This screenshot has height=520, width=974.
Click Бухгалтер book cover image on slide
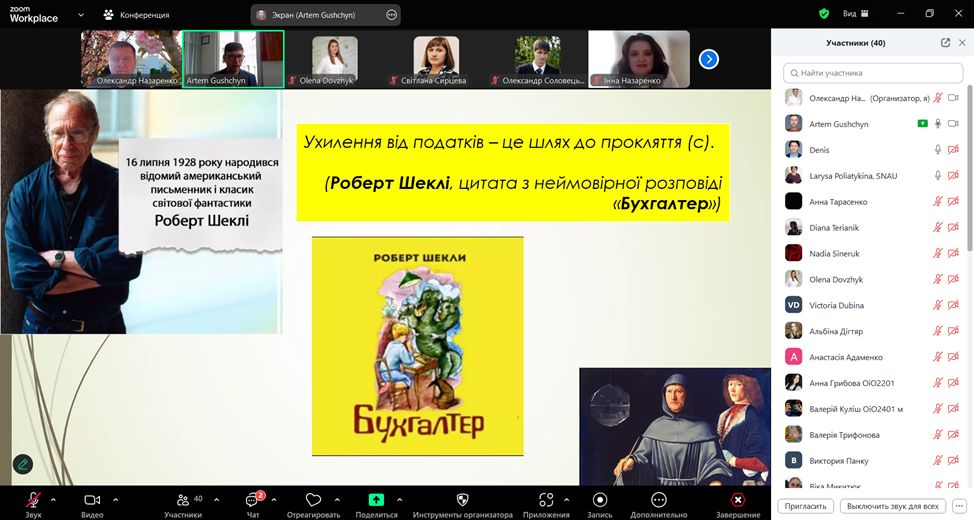coord(417,346)
